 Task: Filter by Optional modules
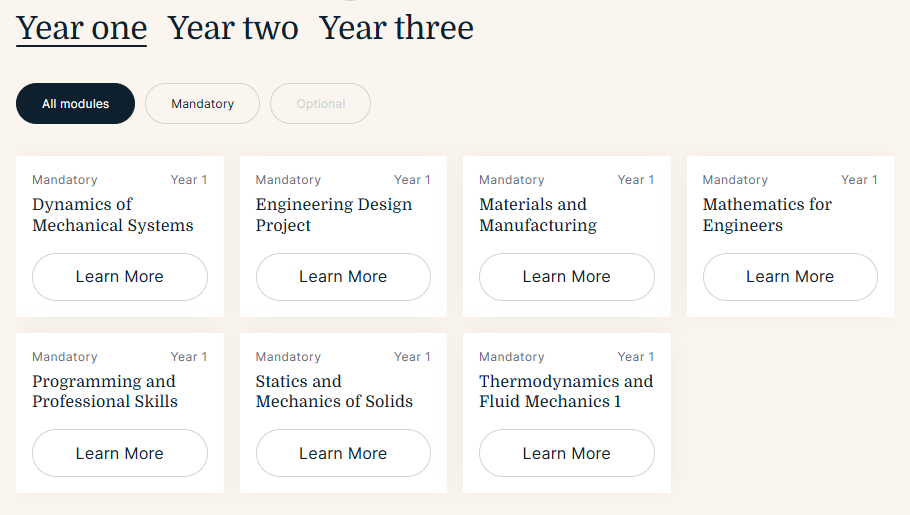320,104
